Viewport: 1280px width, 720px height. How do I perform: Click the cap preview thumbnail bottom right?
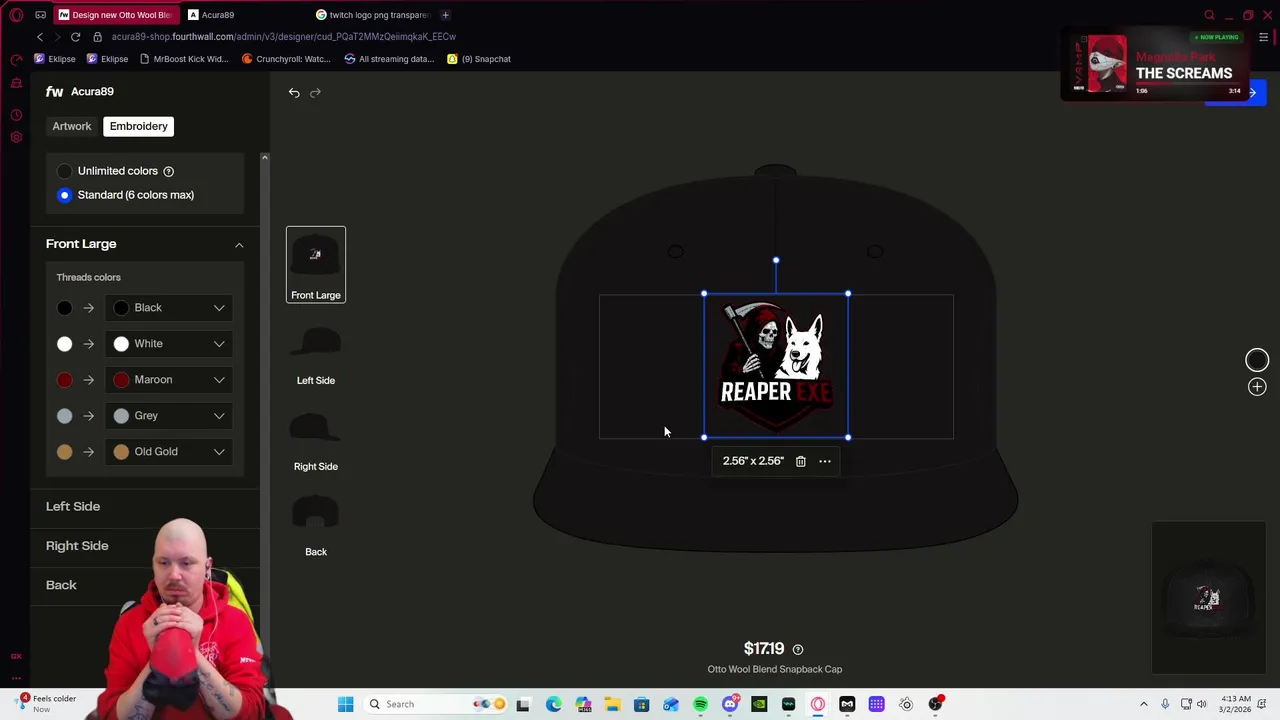1208,598
